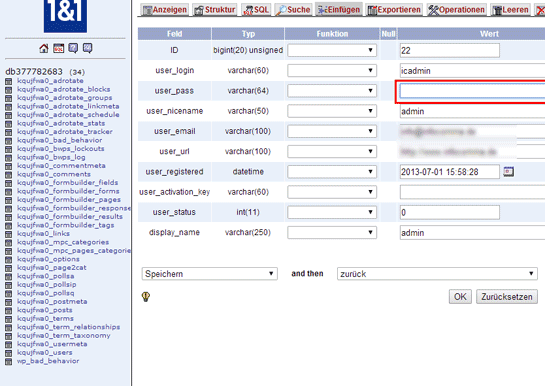Open the kqujfwa0_users table link
This screenshot has height=386, width=545.
click(45, 353)
